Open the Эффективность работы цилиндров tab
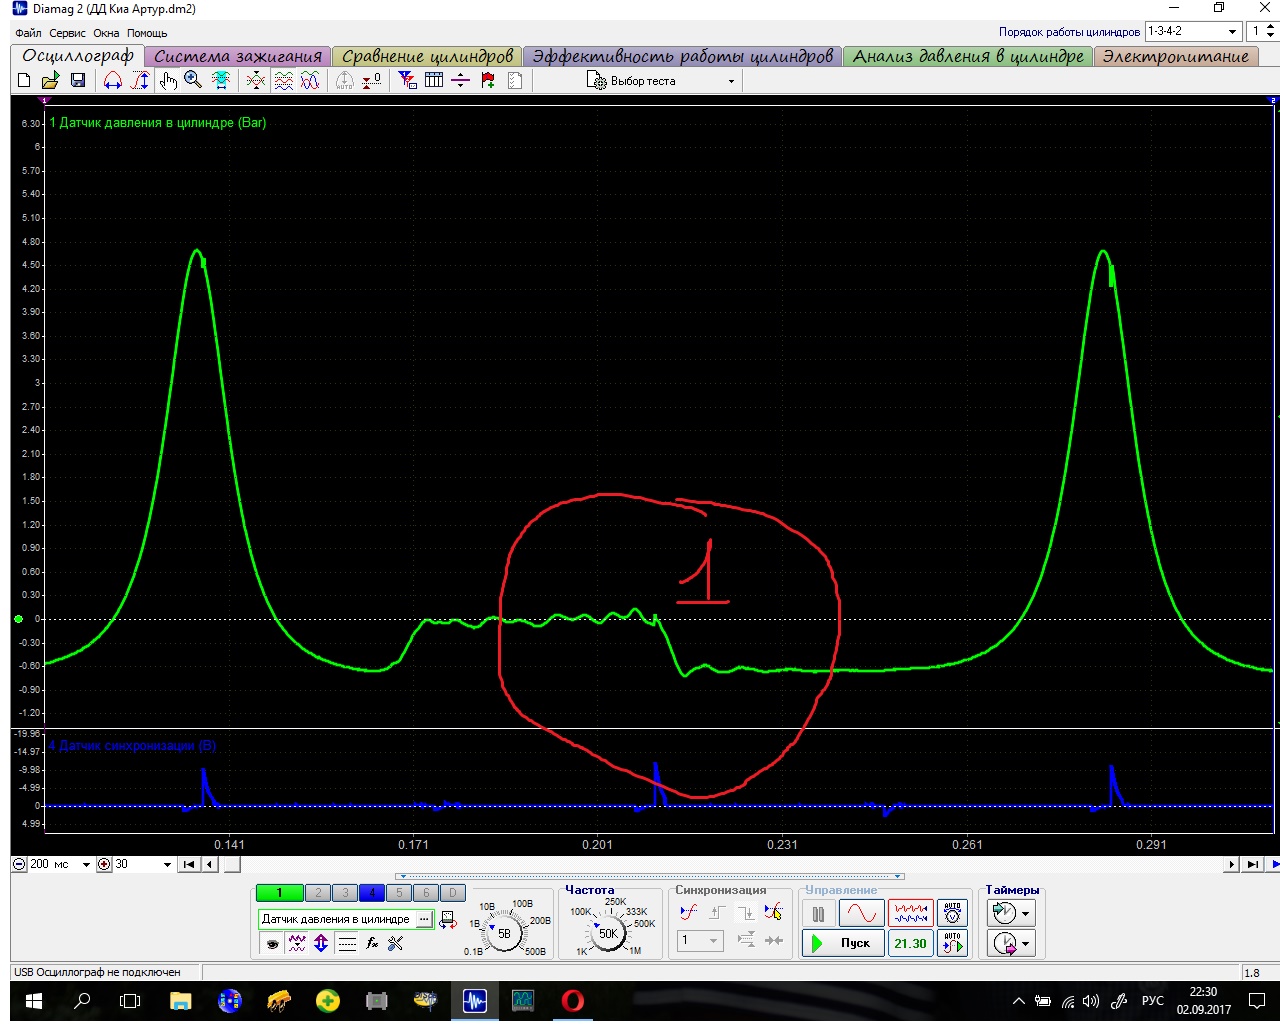This screenshot has width=1280, height=1024. tap(682, 57)
